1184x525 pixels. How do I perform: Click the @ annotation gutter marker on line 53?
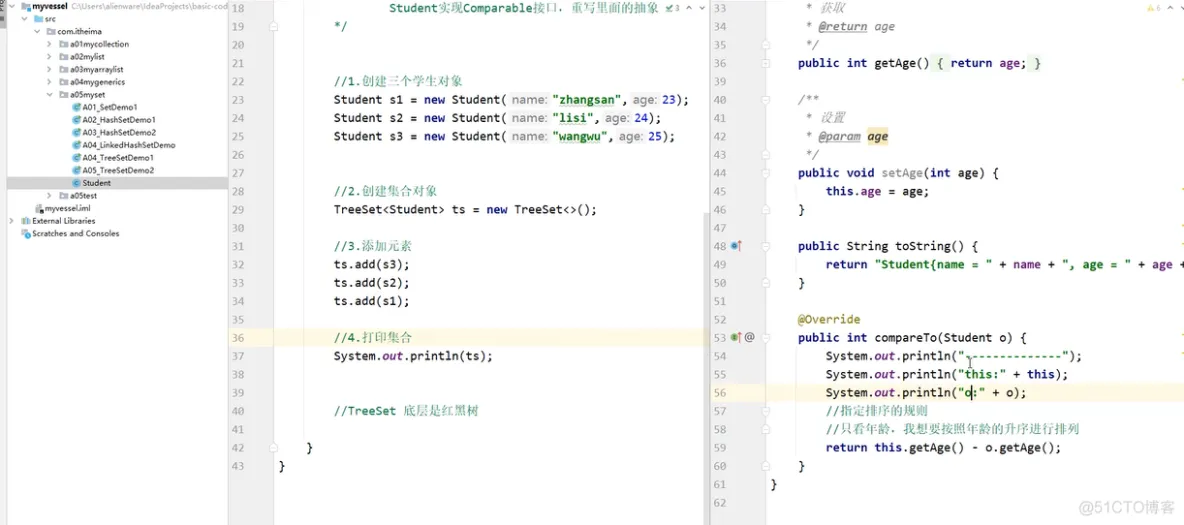[750, 338]
